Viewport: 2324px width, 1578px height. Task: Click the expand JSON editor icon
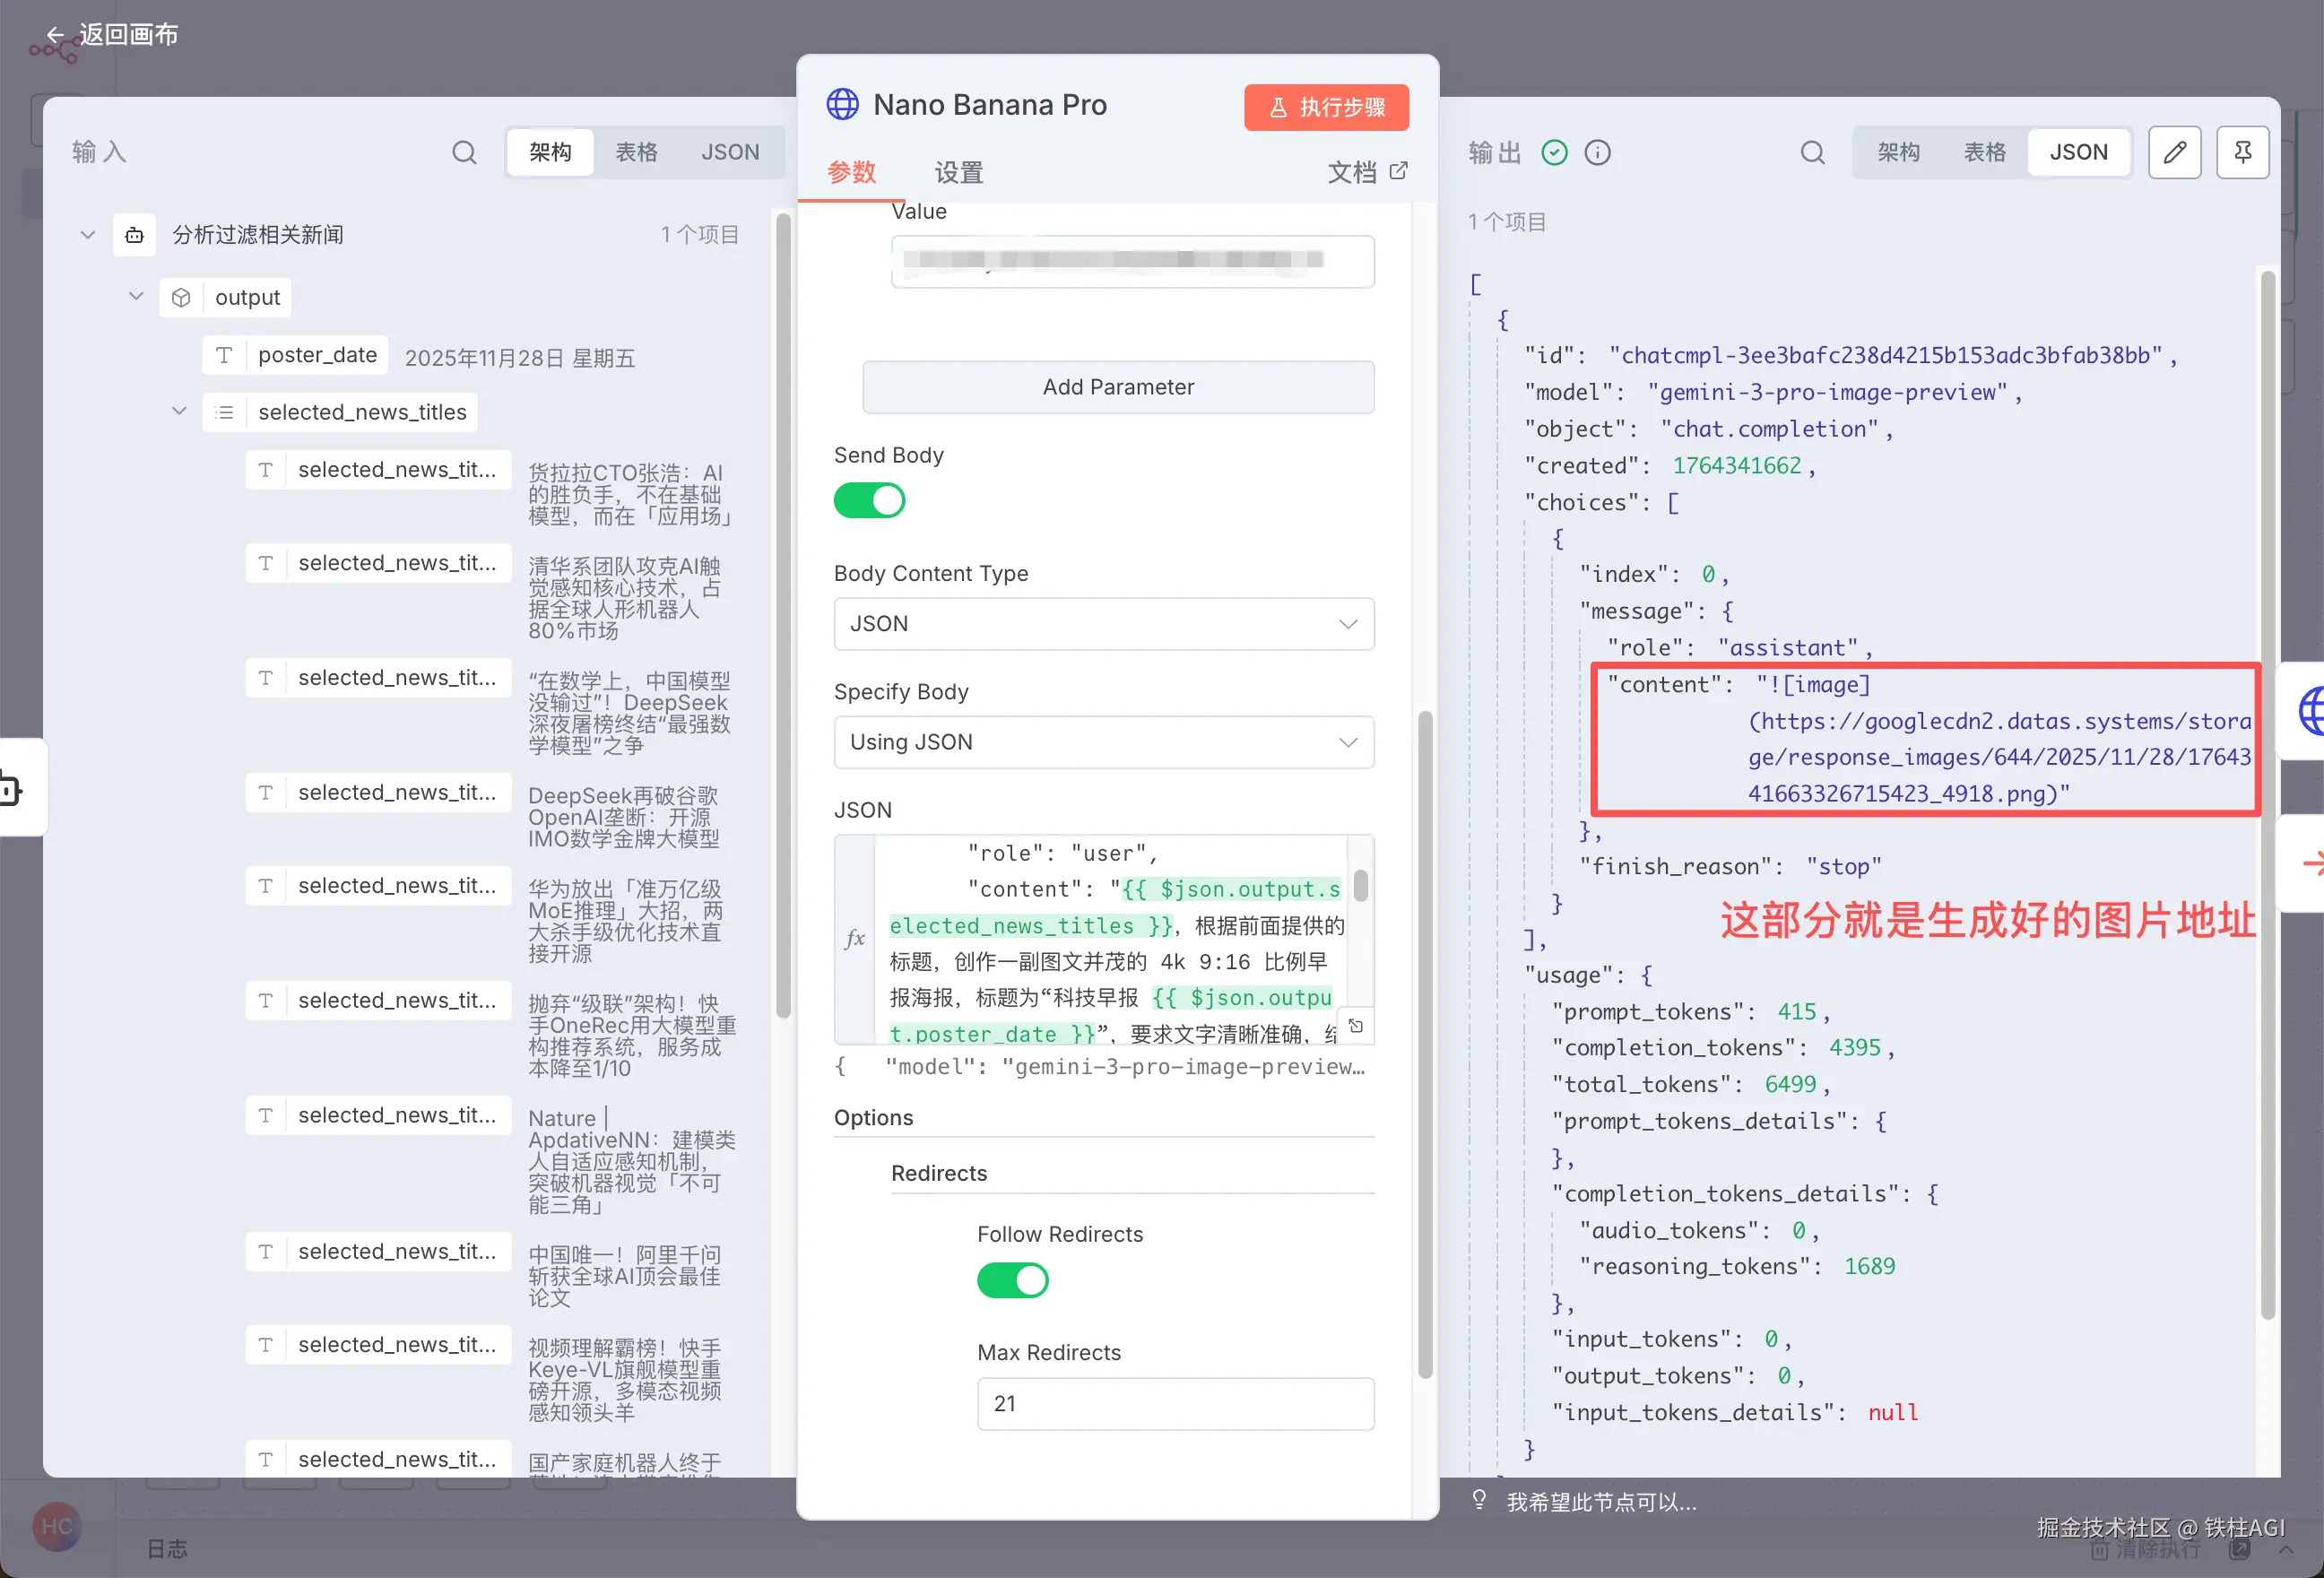click(1356, 1026)
